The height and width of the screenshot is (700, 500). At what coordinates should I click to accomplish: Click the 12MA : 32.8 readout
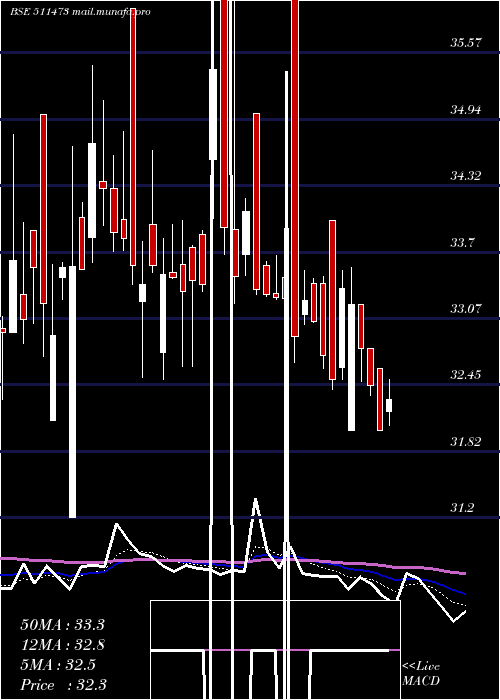coord(62,645)
